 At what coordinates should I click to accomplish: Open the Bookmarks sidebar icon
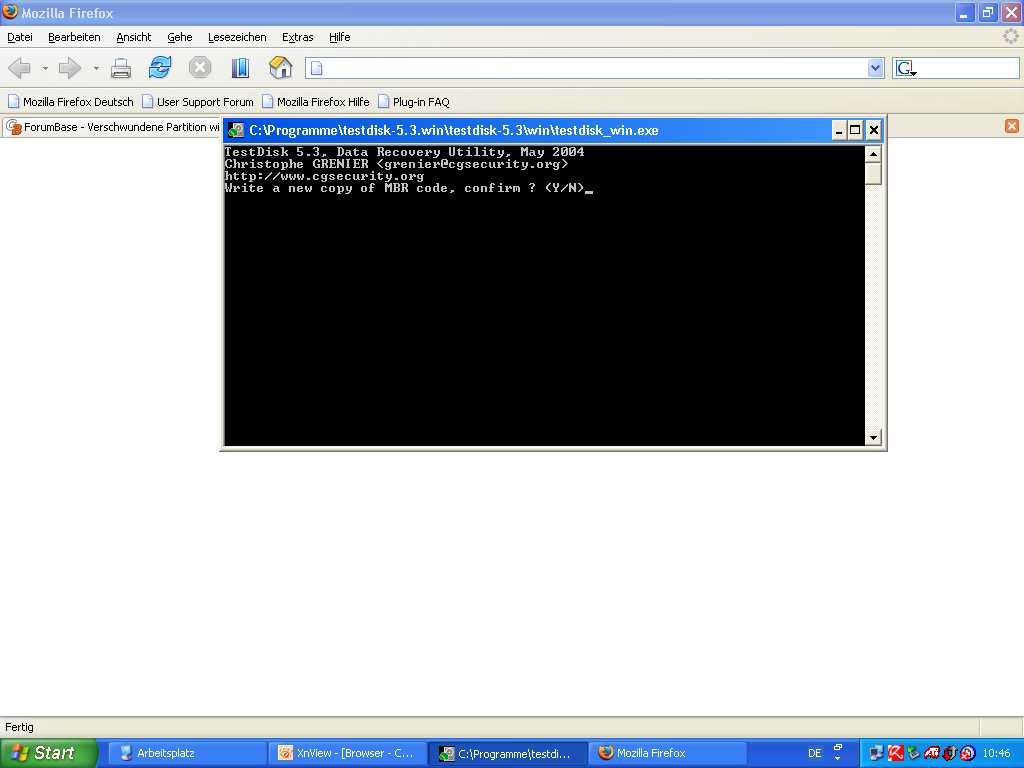tap(240, 67)
